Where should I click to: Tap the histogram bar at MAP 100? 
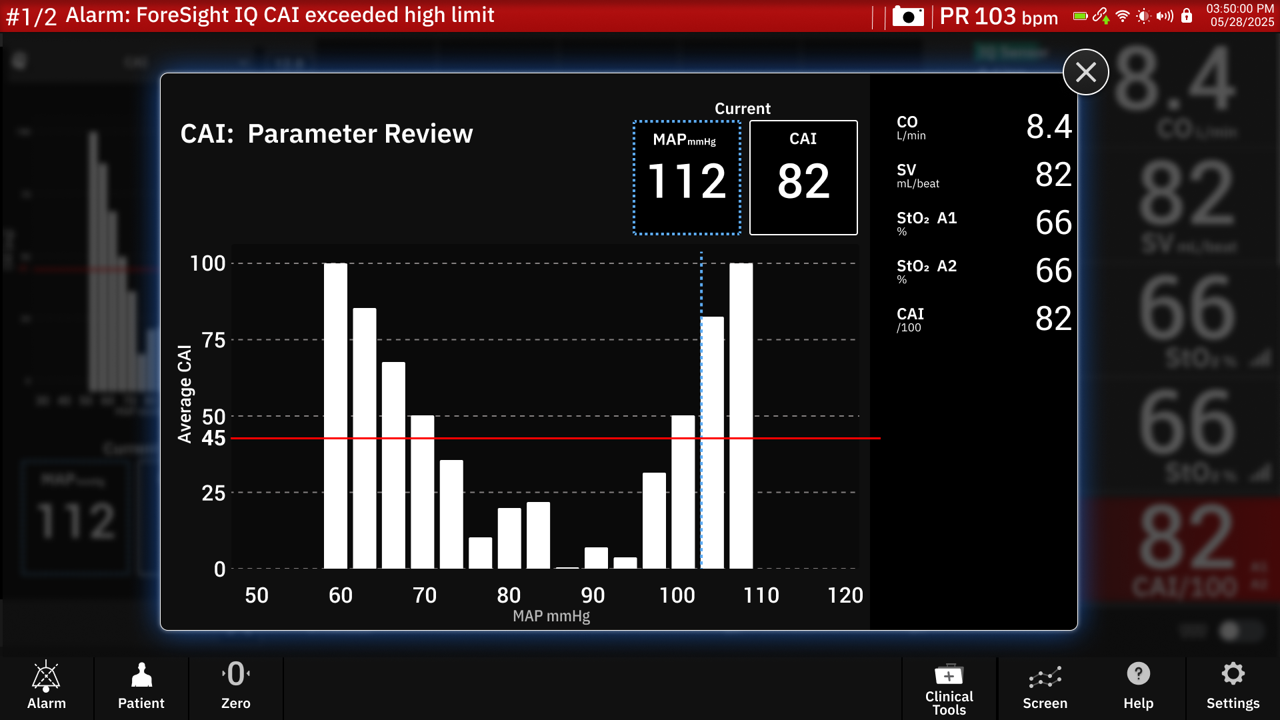click(683, 492)
